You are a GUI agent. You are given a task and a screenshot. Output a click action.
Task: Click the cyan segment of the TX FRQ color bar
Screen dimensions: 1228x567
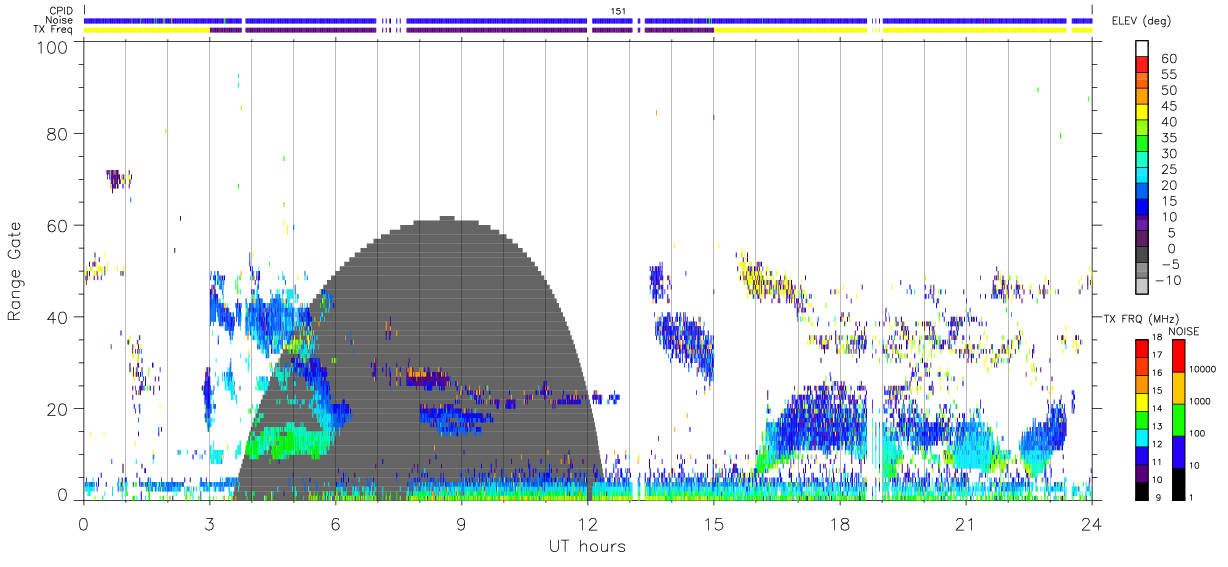click(1143, 435)
